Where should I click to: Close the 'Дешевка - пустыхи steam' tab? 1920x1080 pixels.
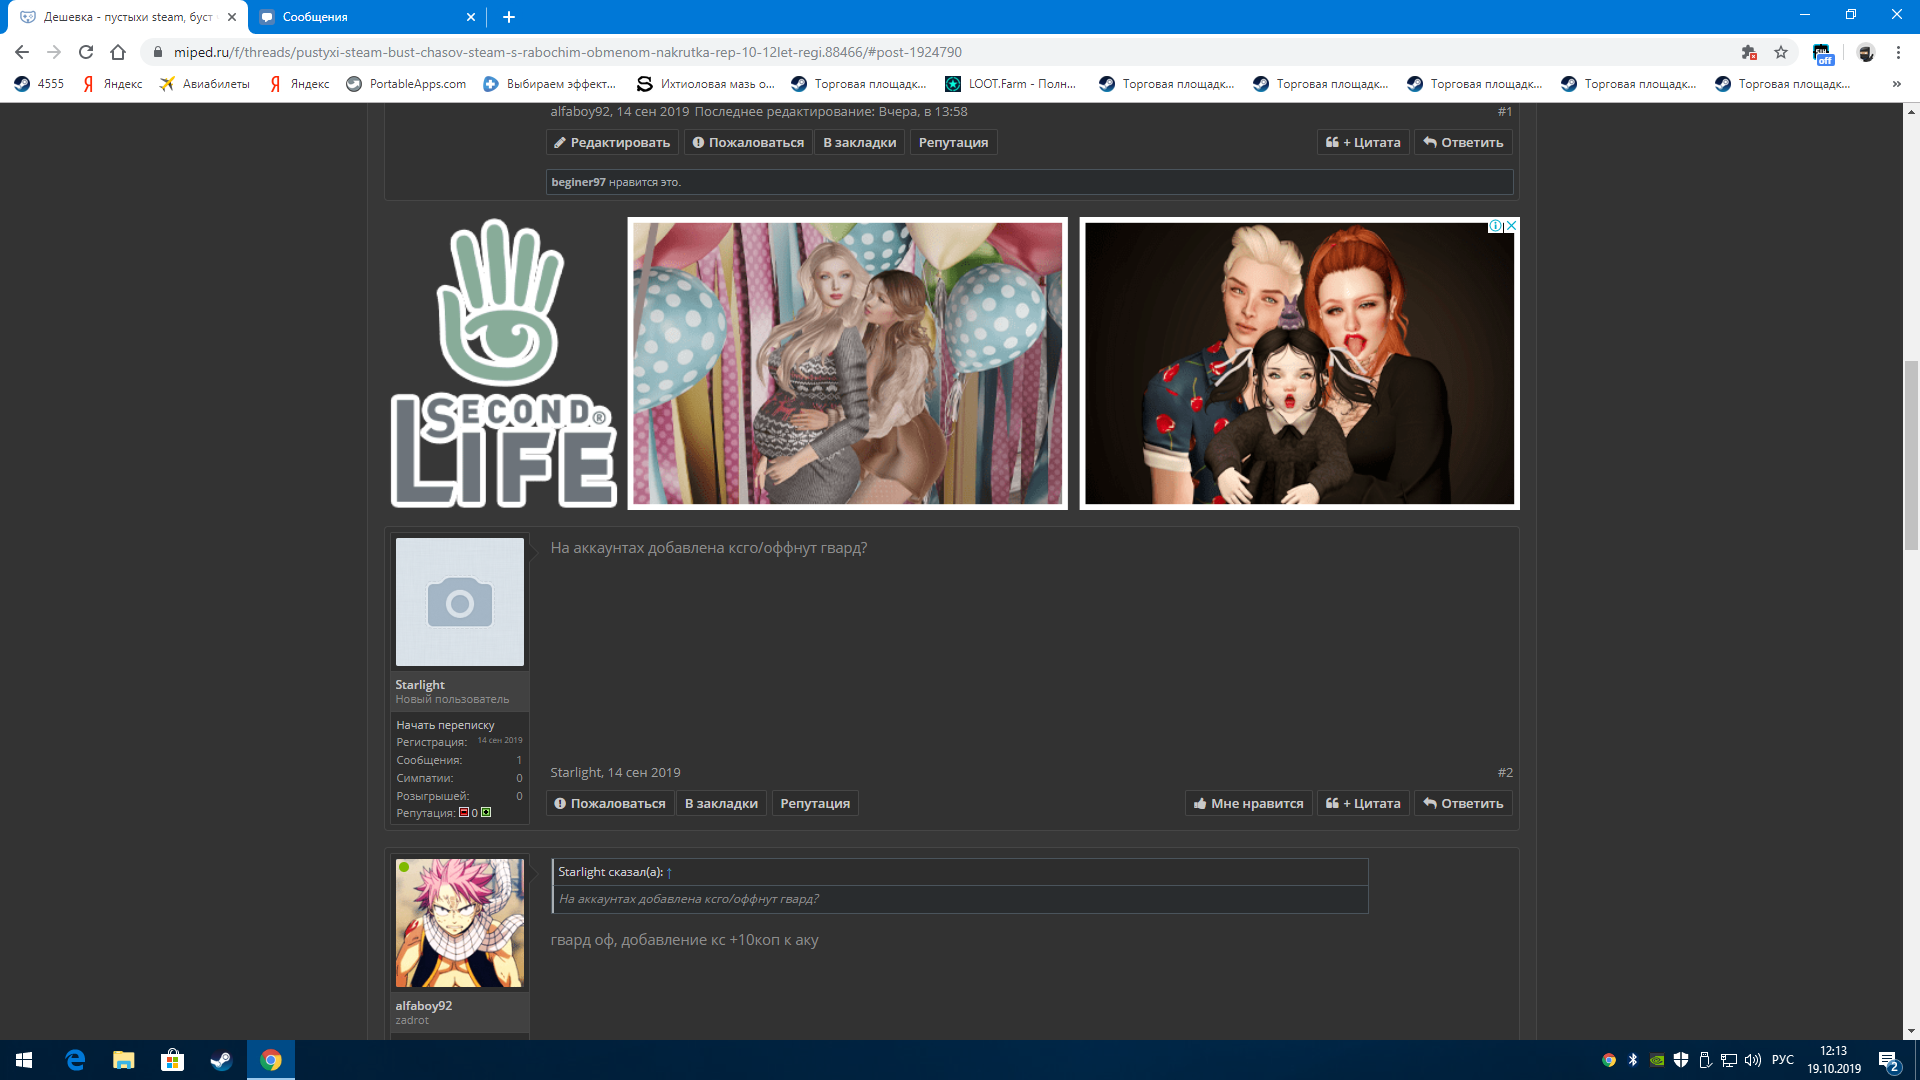232,17
